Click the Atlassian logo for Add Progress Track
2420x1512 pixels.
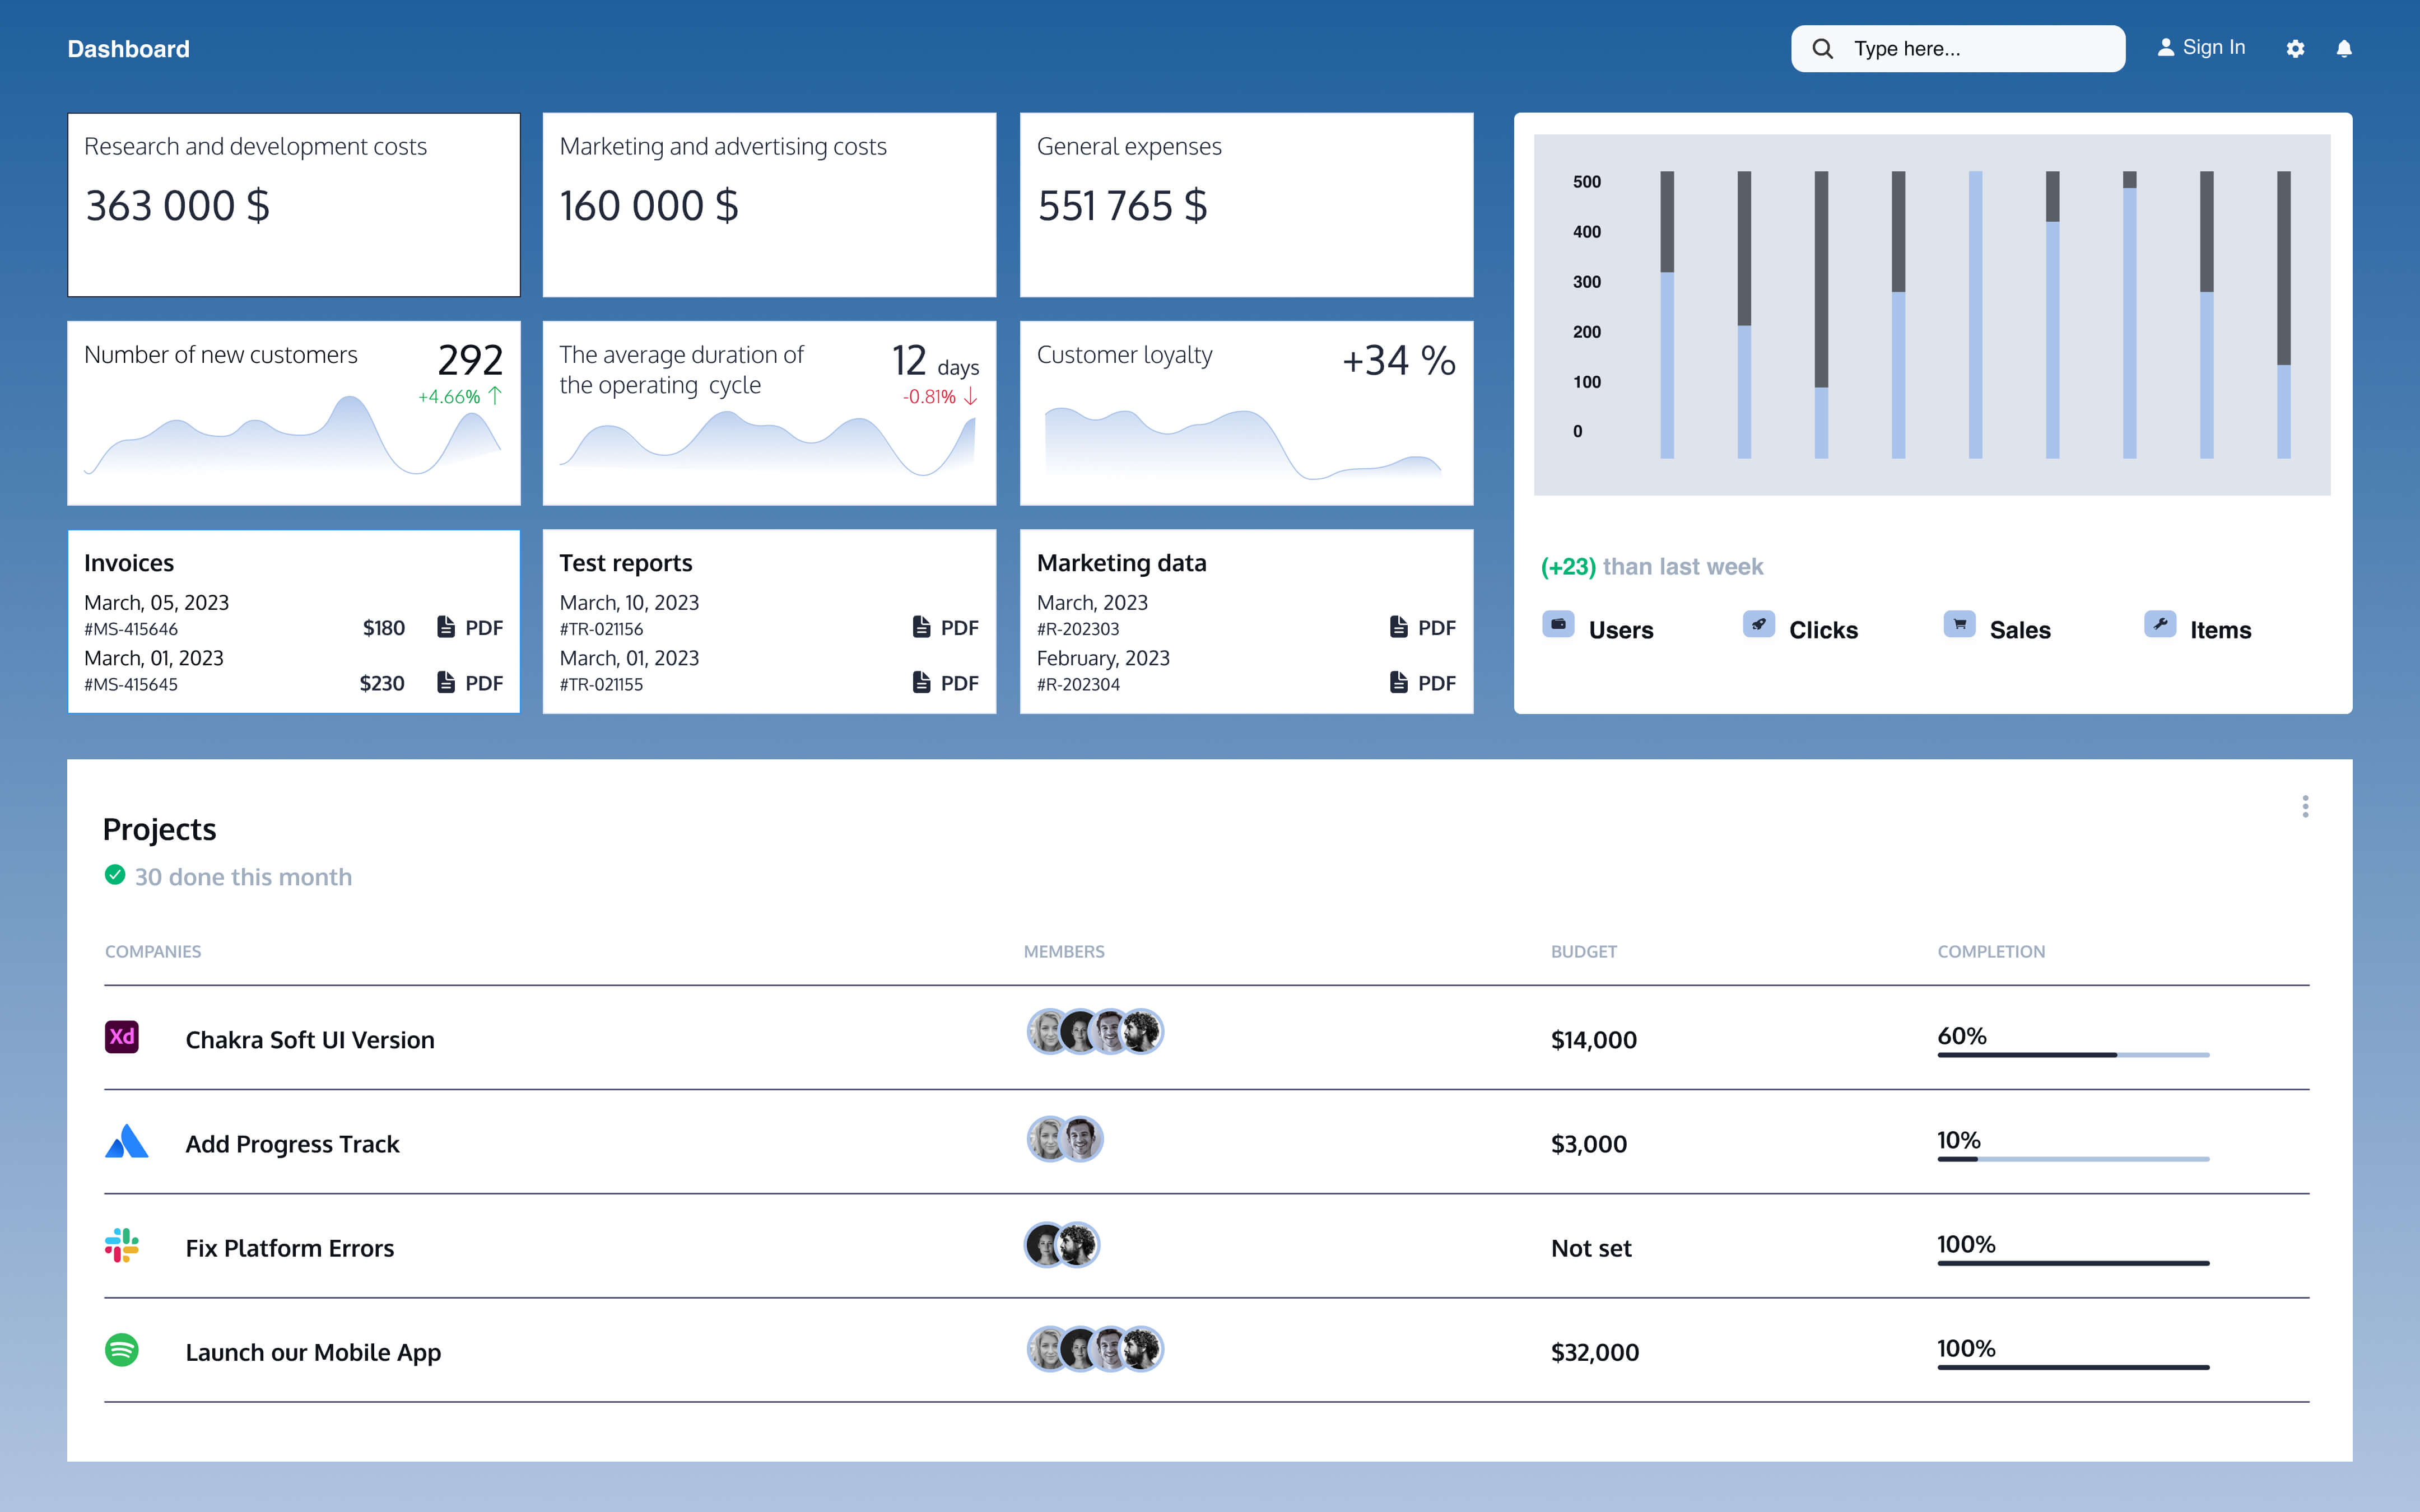coord(126,1141)
